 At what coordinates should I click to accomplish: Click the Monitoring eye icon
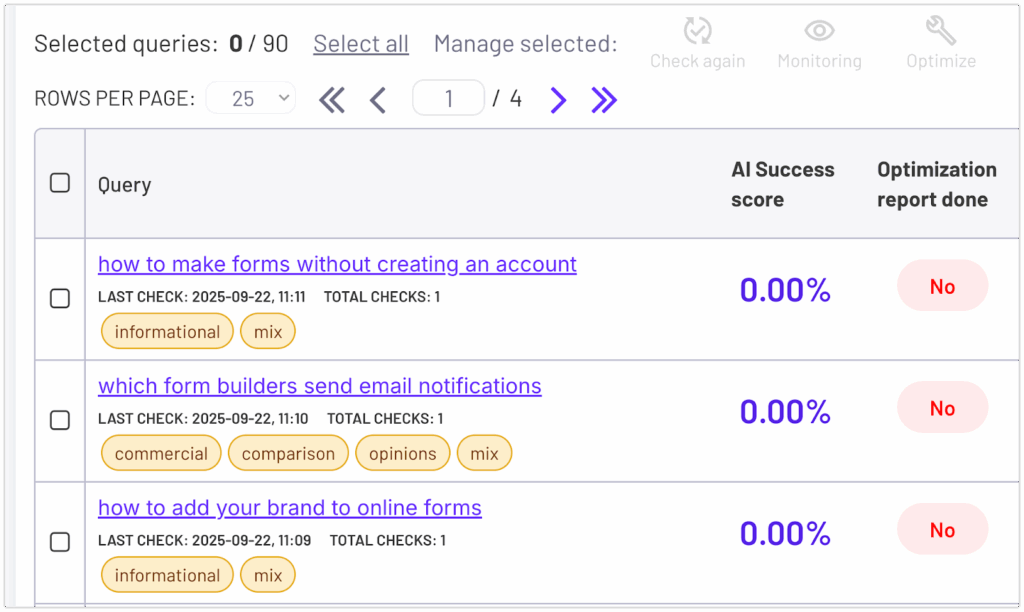click(x=819, y=32)
